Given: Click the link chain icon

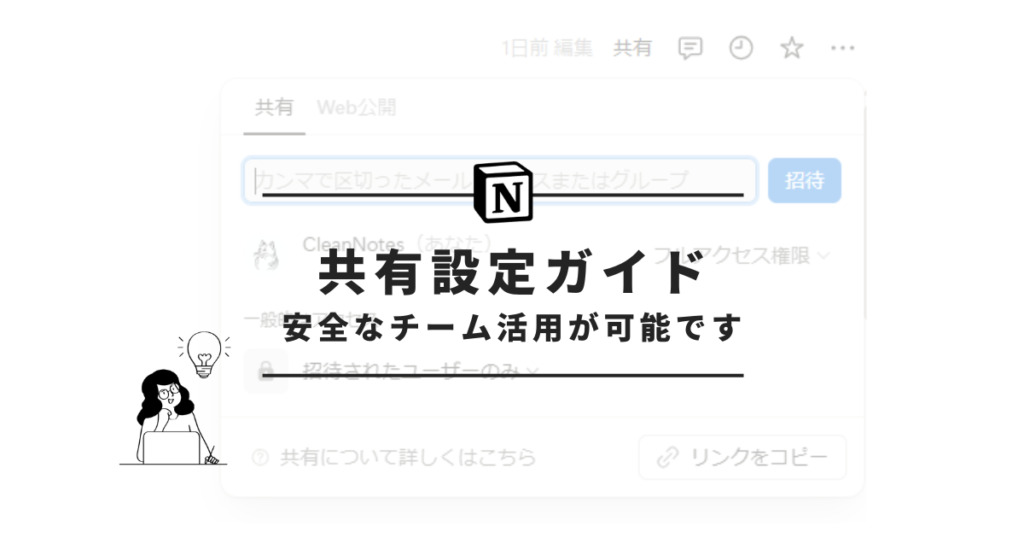Looking at the screenshot, I should 667,457.
